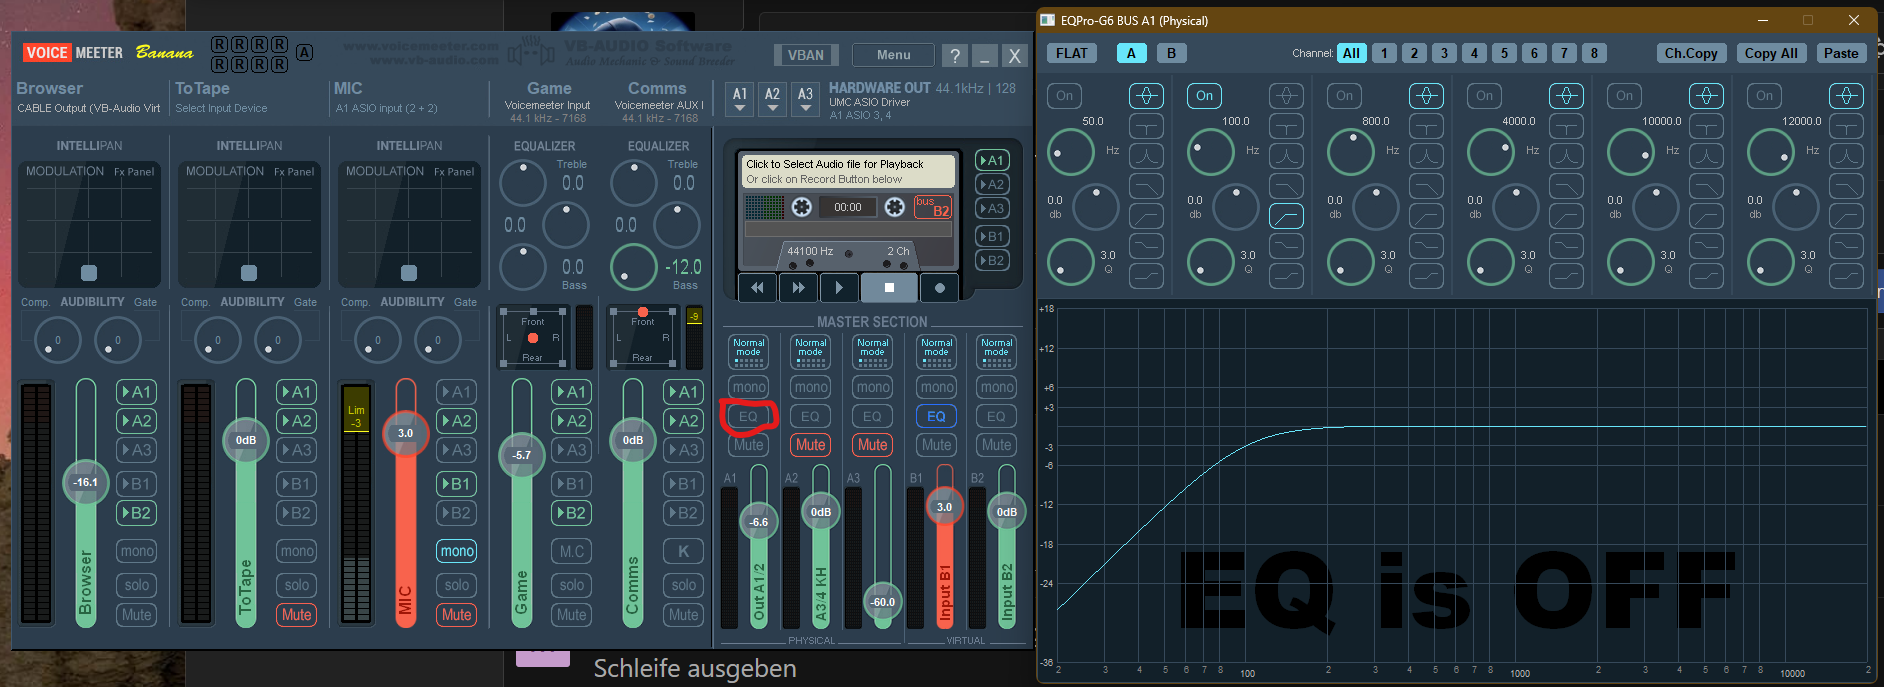Toggle EQ on master bus A1
This screenshot has width=1884, height=687.
[748, 416]
